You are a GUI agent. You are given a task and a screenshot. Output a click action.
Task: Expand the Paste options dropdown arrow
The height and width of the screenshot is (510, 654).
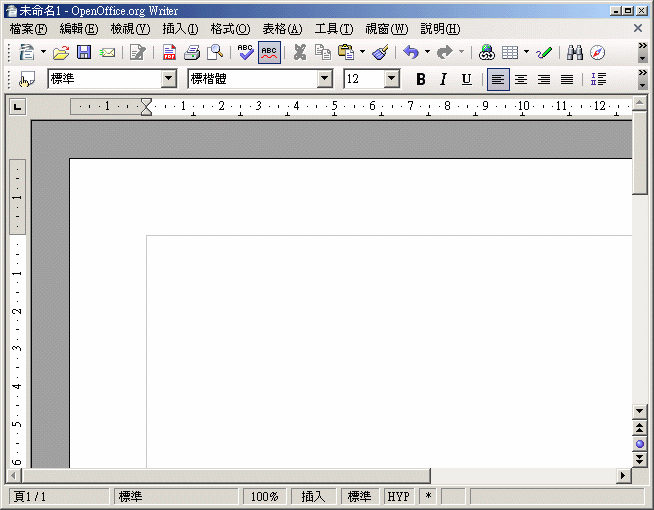pyautogui.click(x=362, y=53)
